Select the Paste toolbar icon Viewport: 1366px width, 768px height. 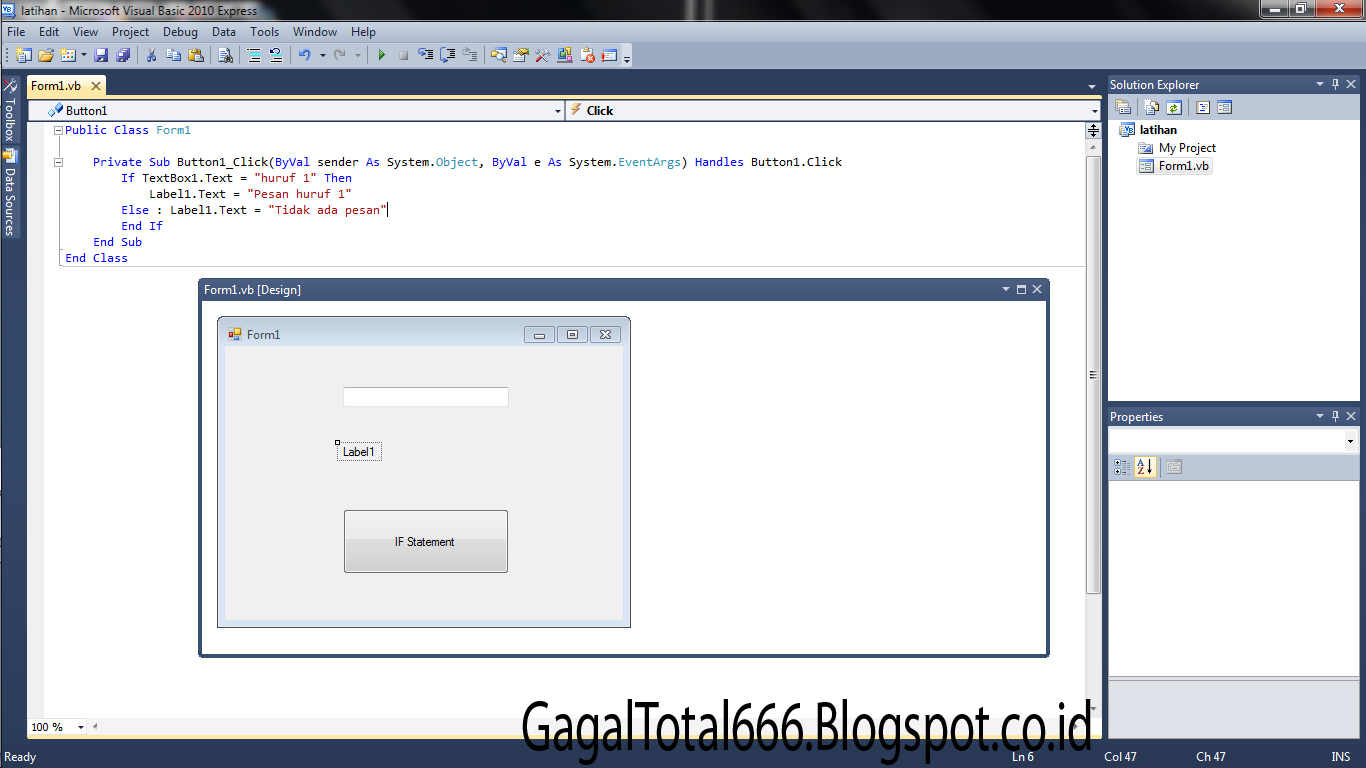click(x=197, y=55)
